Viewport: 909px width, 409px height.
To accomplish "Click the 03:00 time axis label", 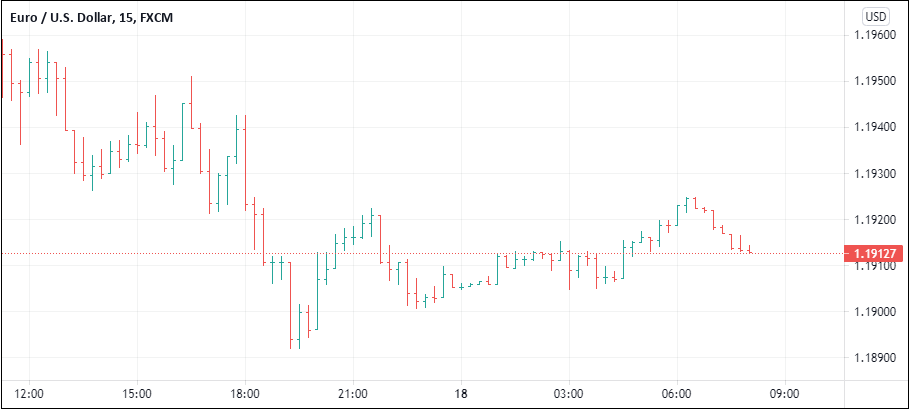I will (569, 394).
